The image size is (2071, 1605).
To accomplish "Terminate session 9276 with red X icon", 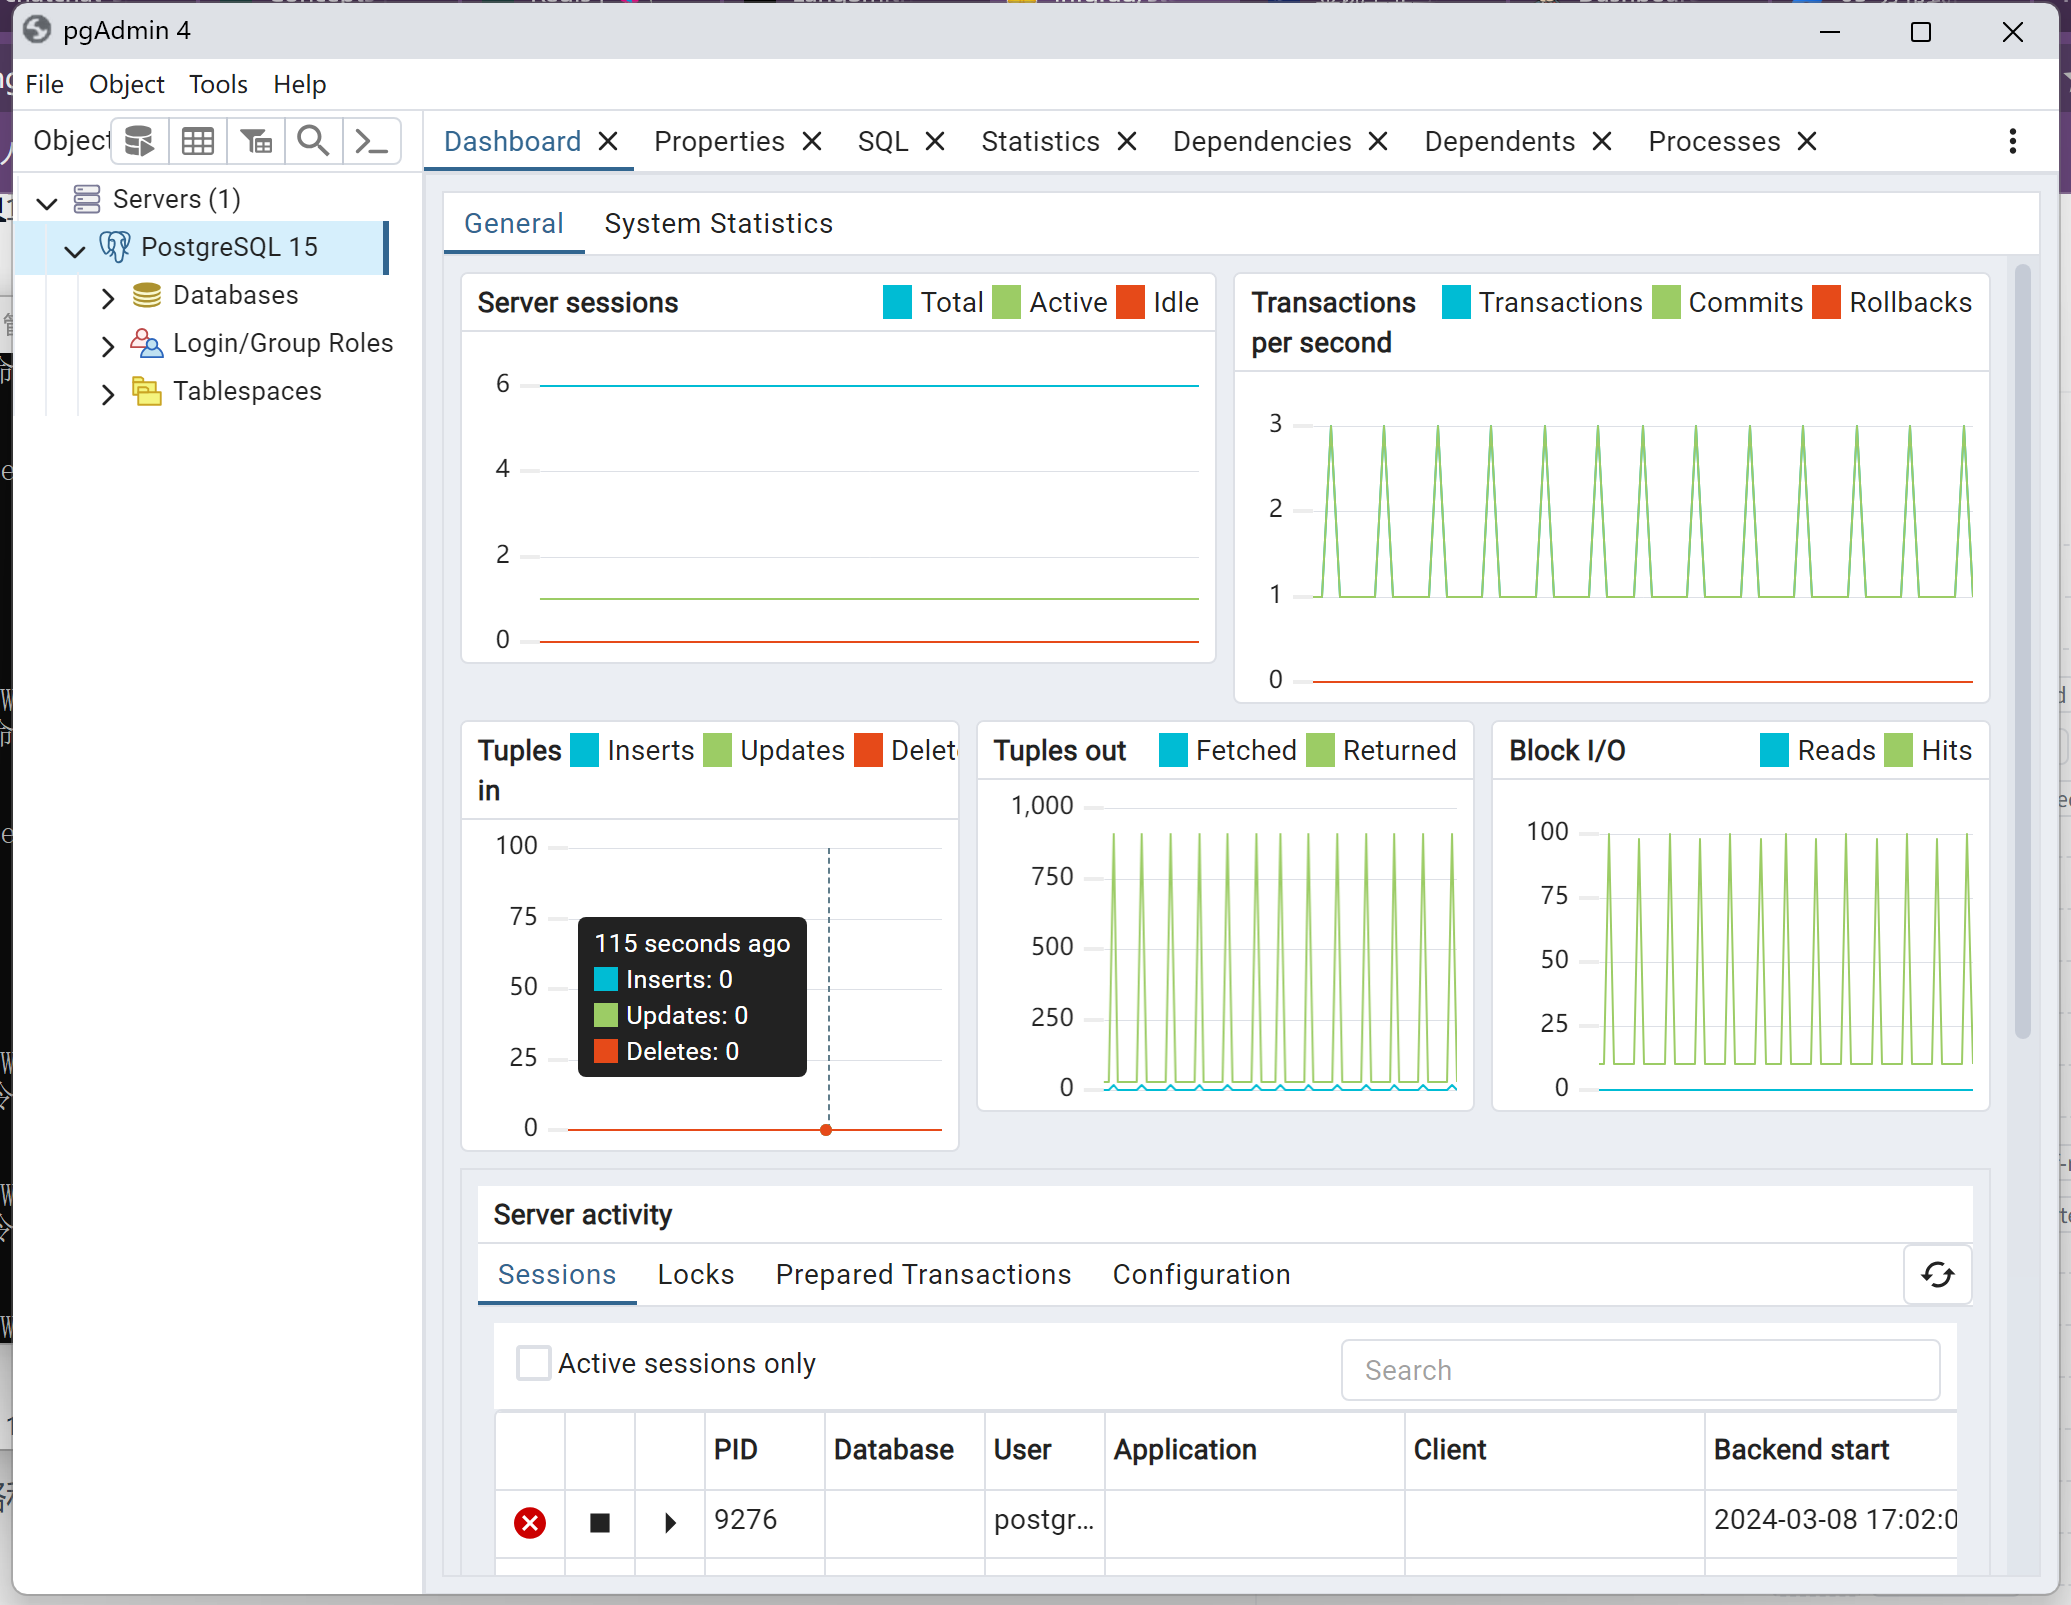I will (530, 1522).
